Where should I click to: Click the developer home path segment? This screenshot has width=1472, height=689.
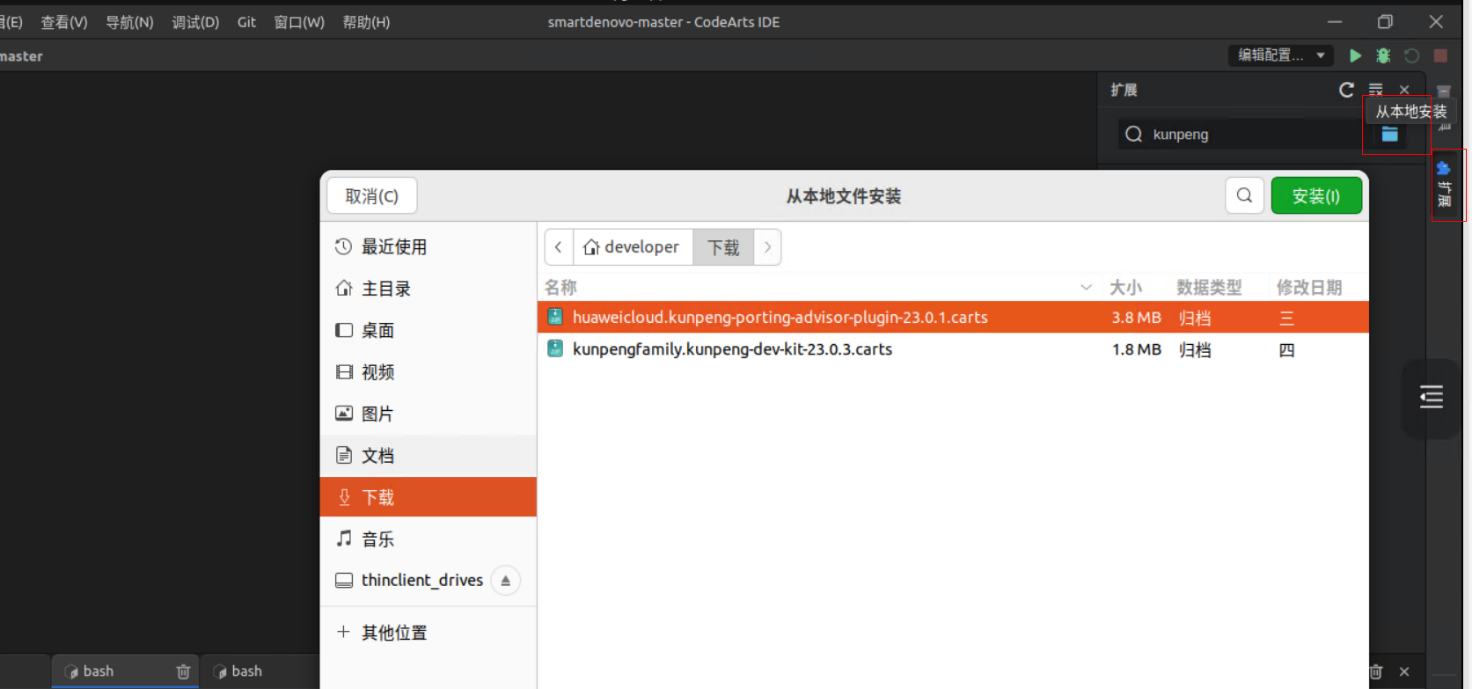(632, 247)
